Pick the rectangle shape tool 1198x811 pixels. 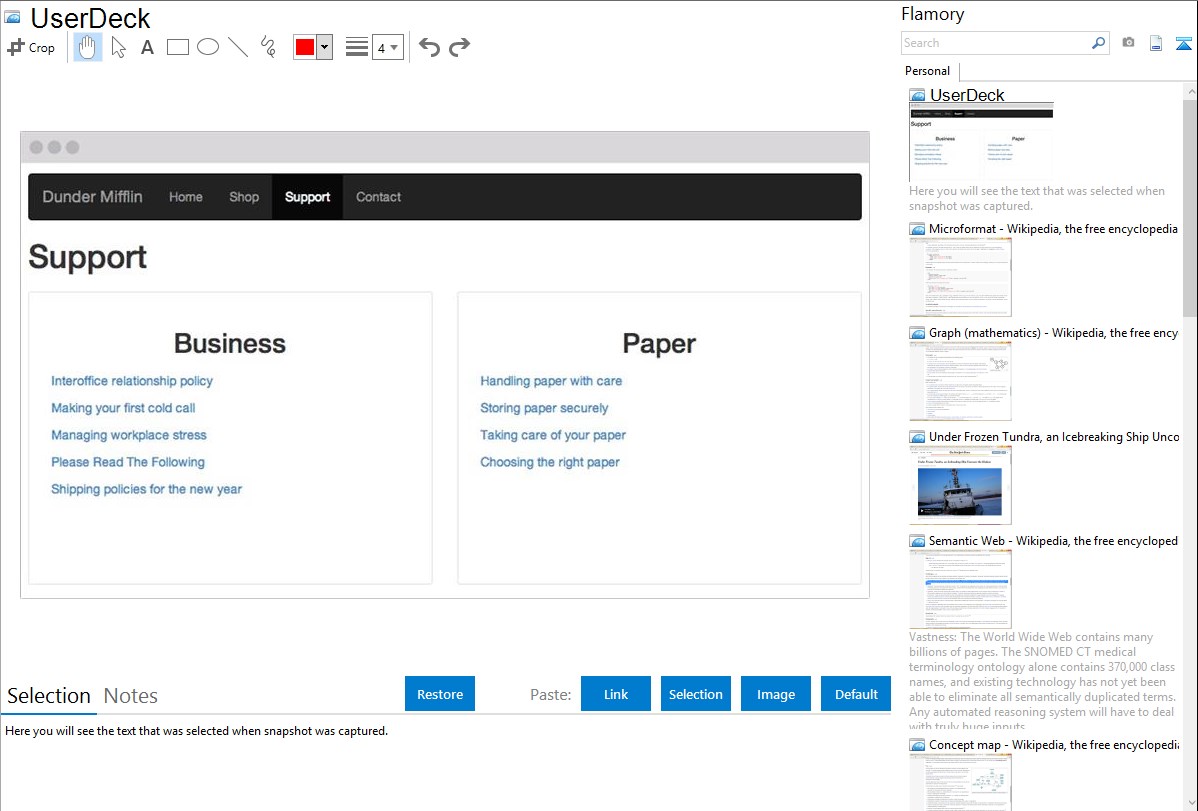[x=178, y=47]
